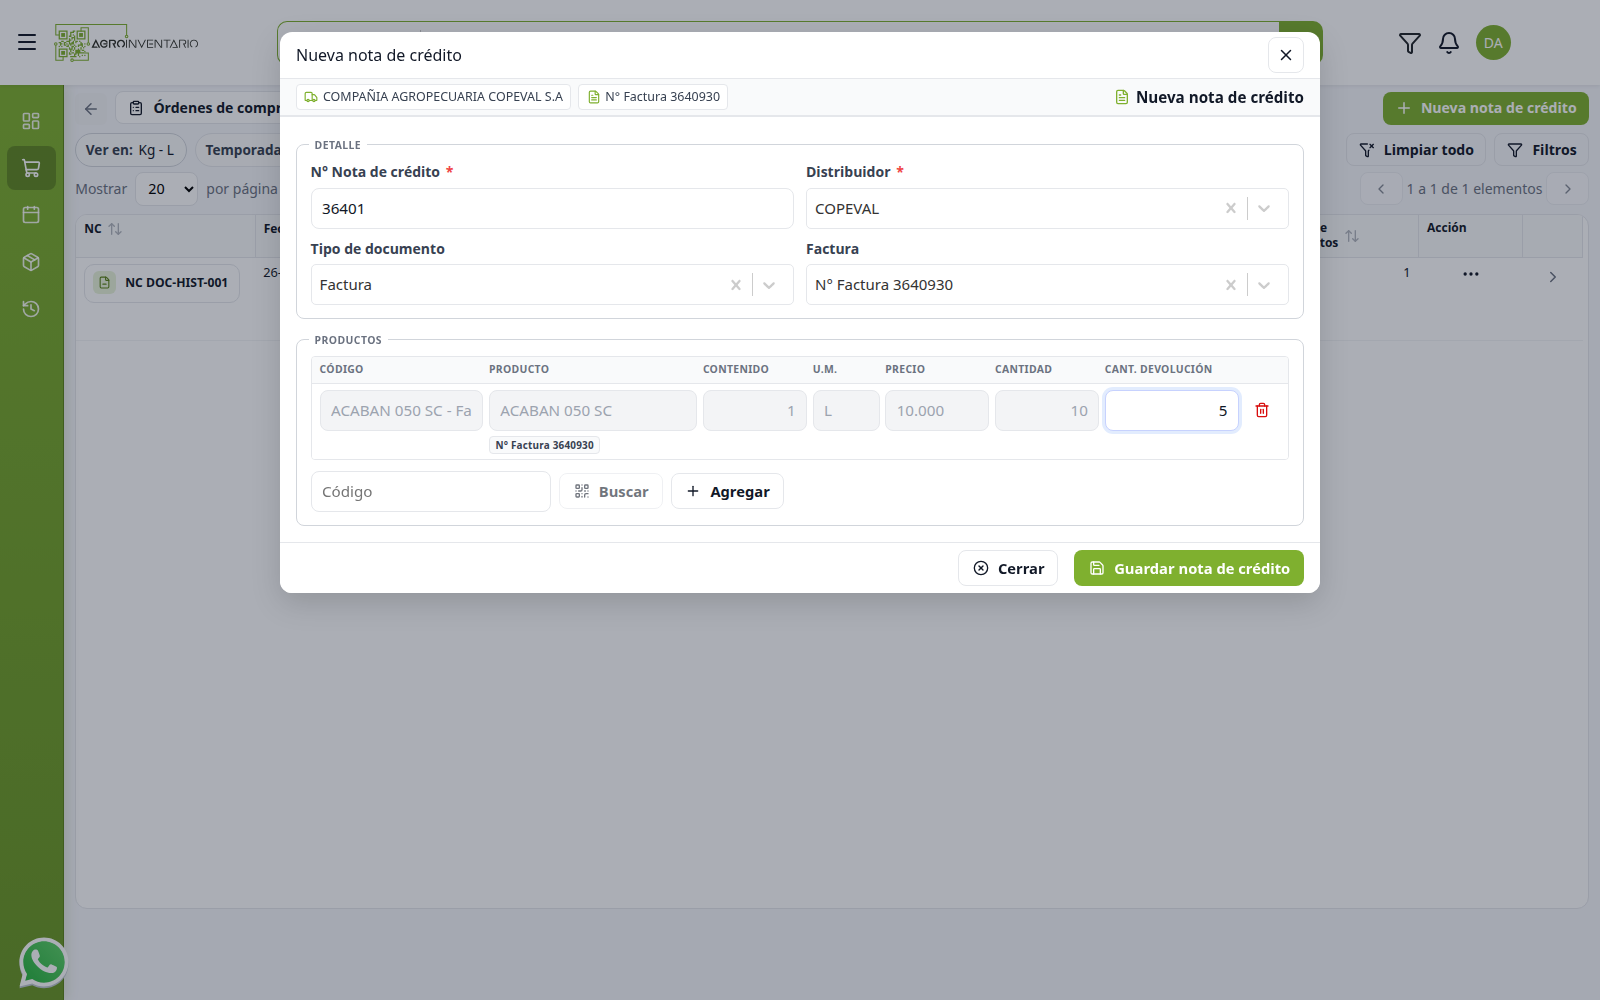This screenshot has width=1600, height=1000.
Task: Clear the COPEVAL distributor selection
Action: [x=1231, y=208]
